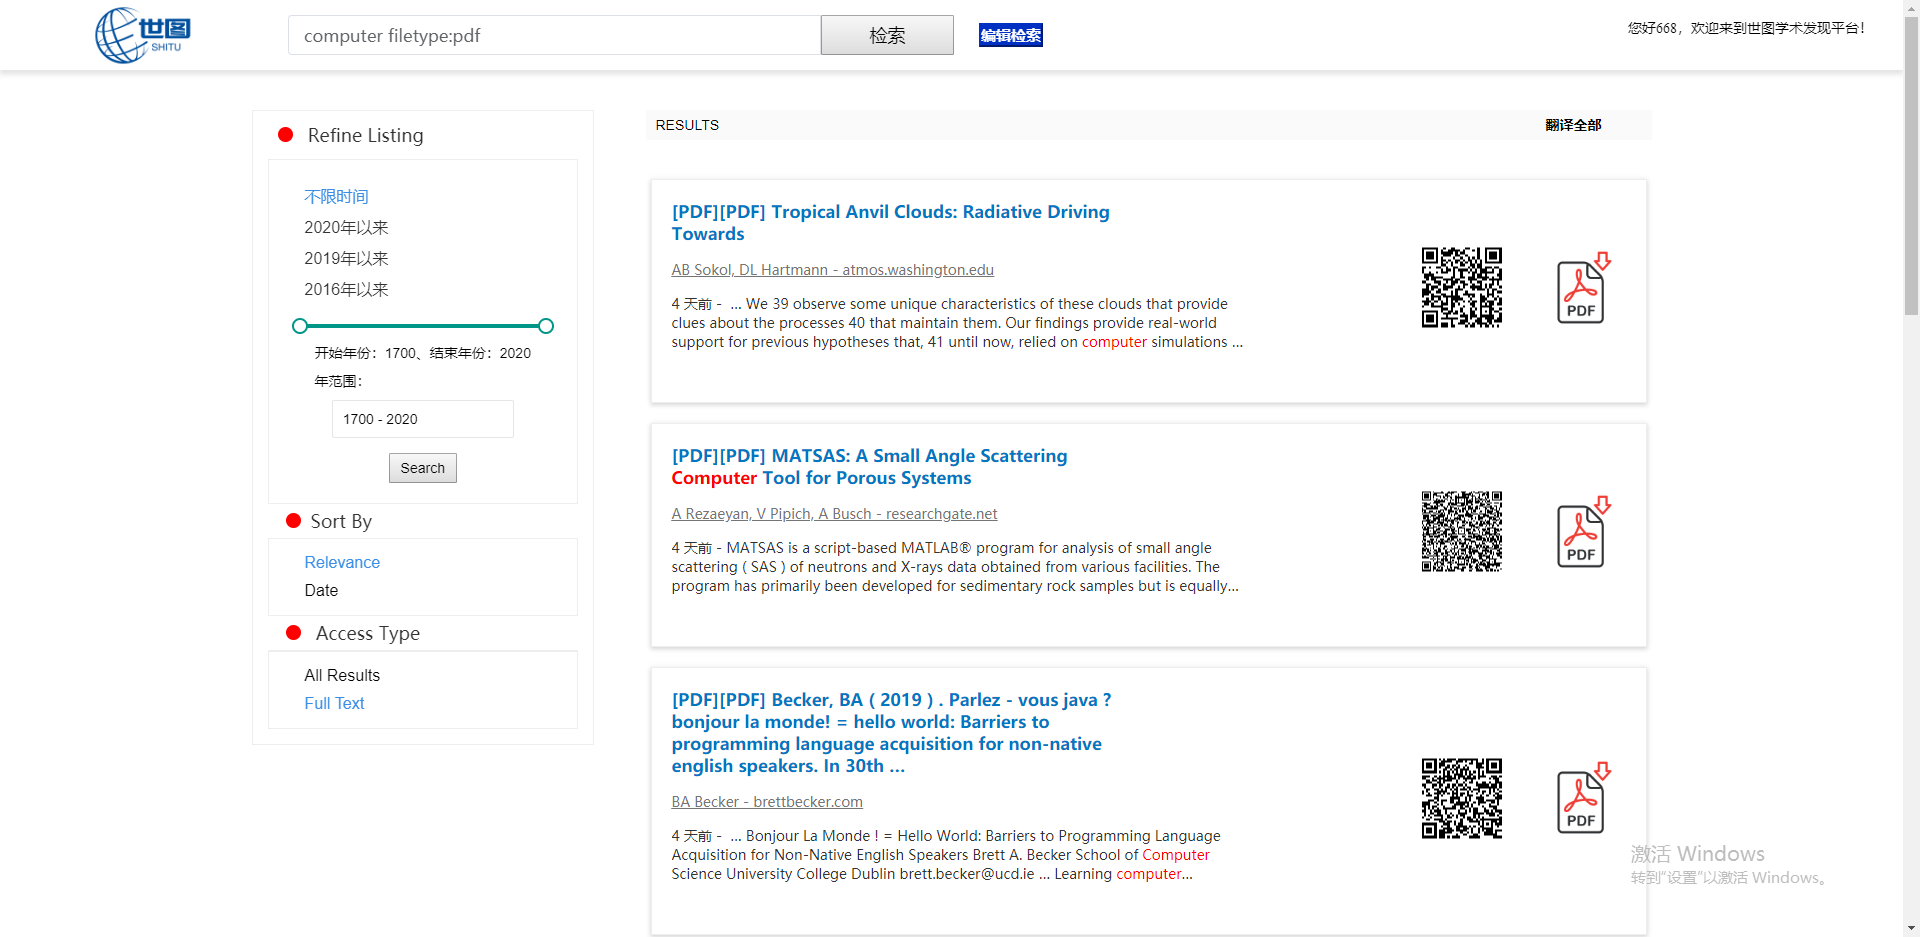Click QR code of Tropical Anvil Clouds result
Image resolution: width=1920 pixels, height=937 pixels.
pos(1461,288)
